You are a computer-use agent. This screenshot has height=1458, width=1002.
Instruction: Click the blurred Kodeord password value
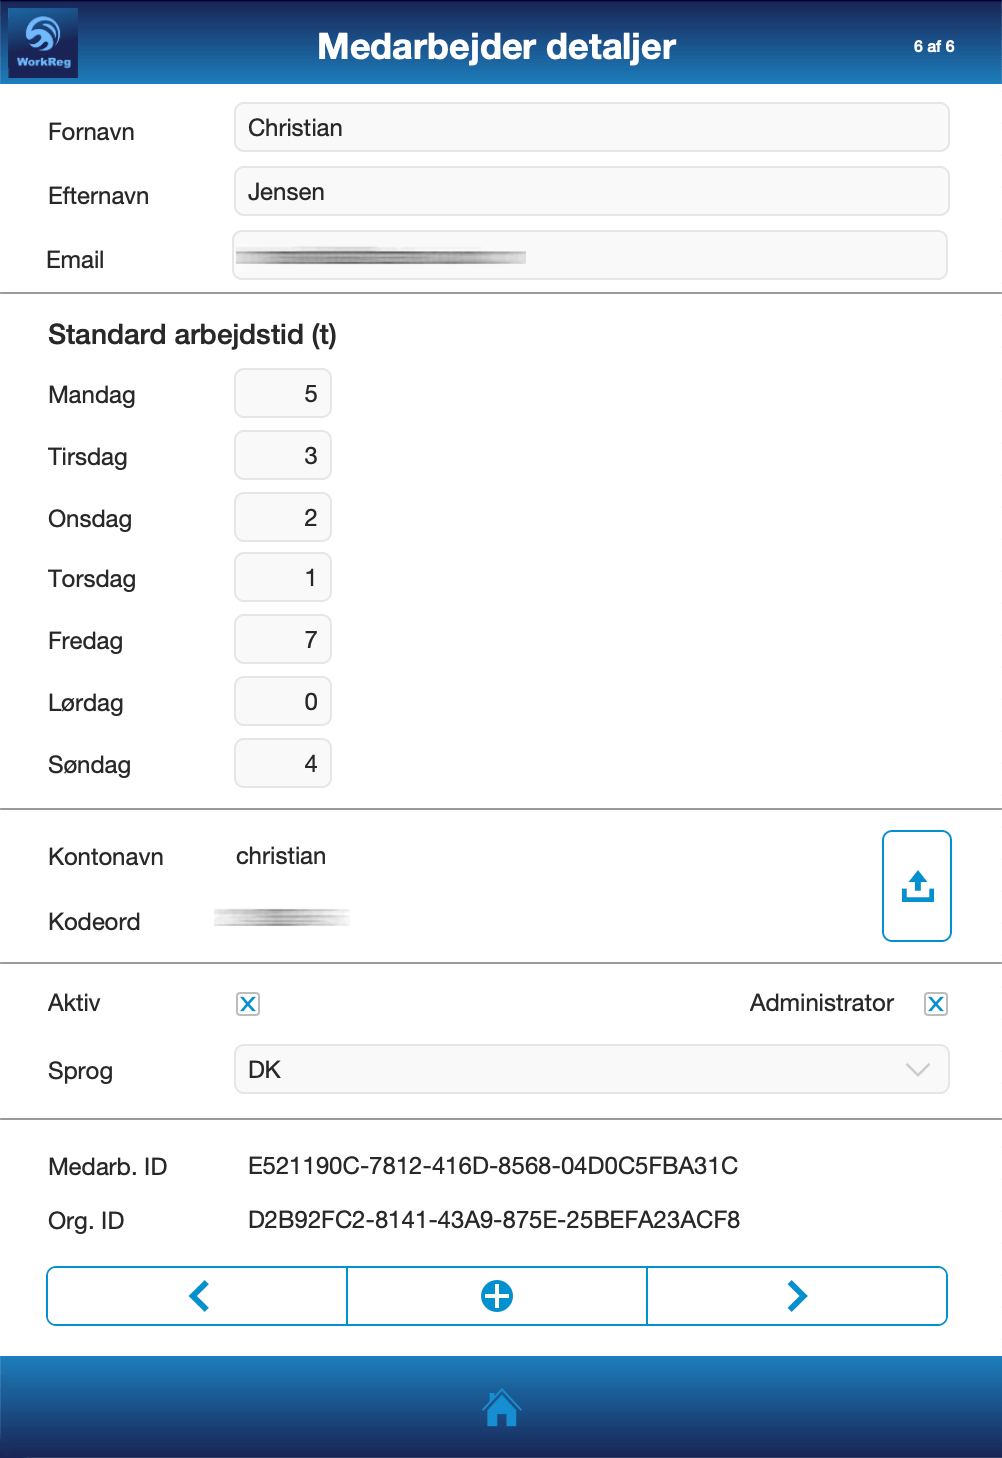point(282,918)
